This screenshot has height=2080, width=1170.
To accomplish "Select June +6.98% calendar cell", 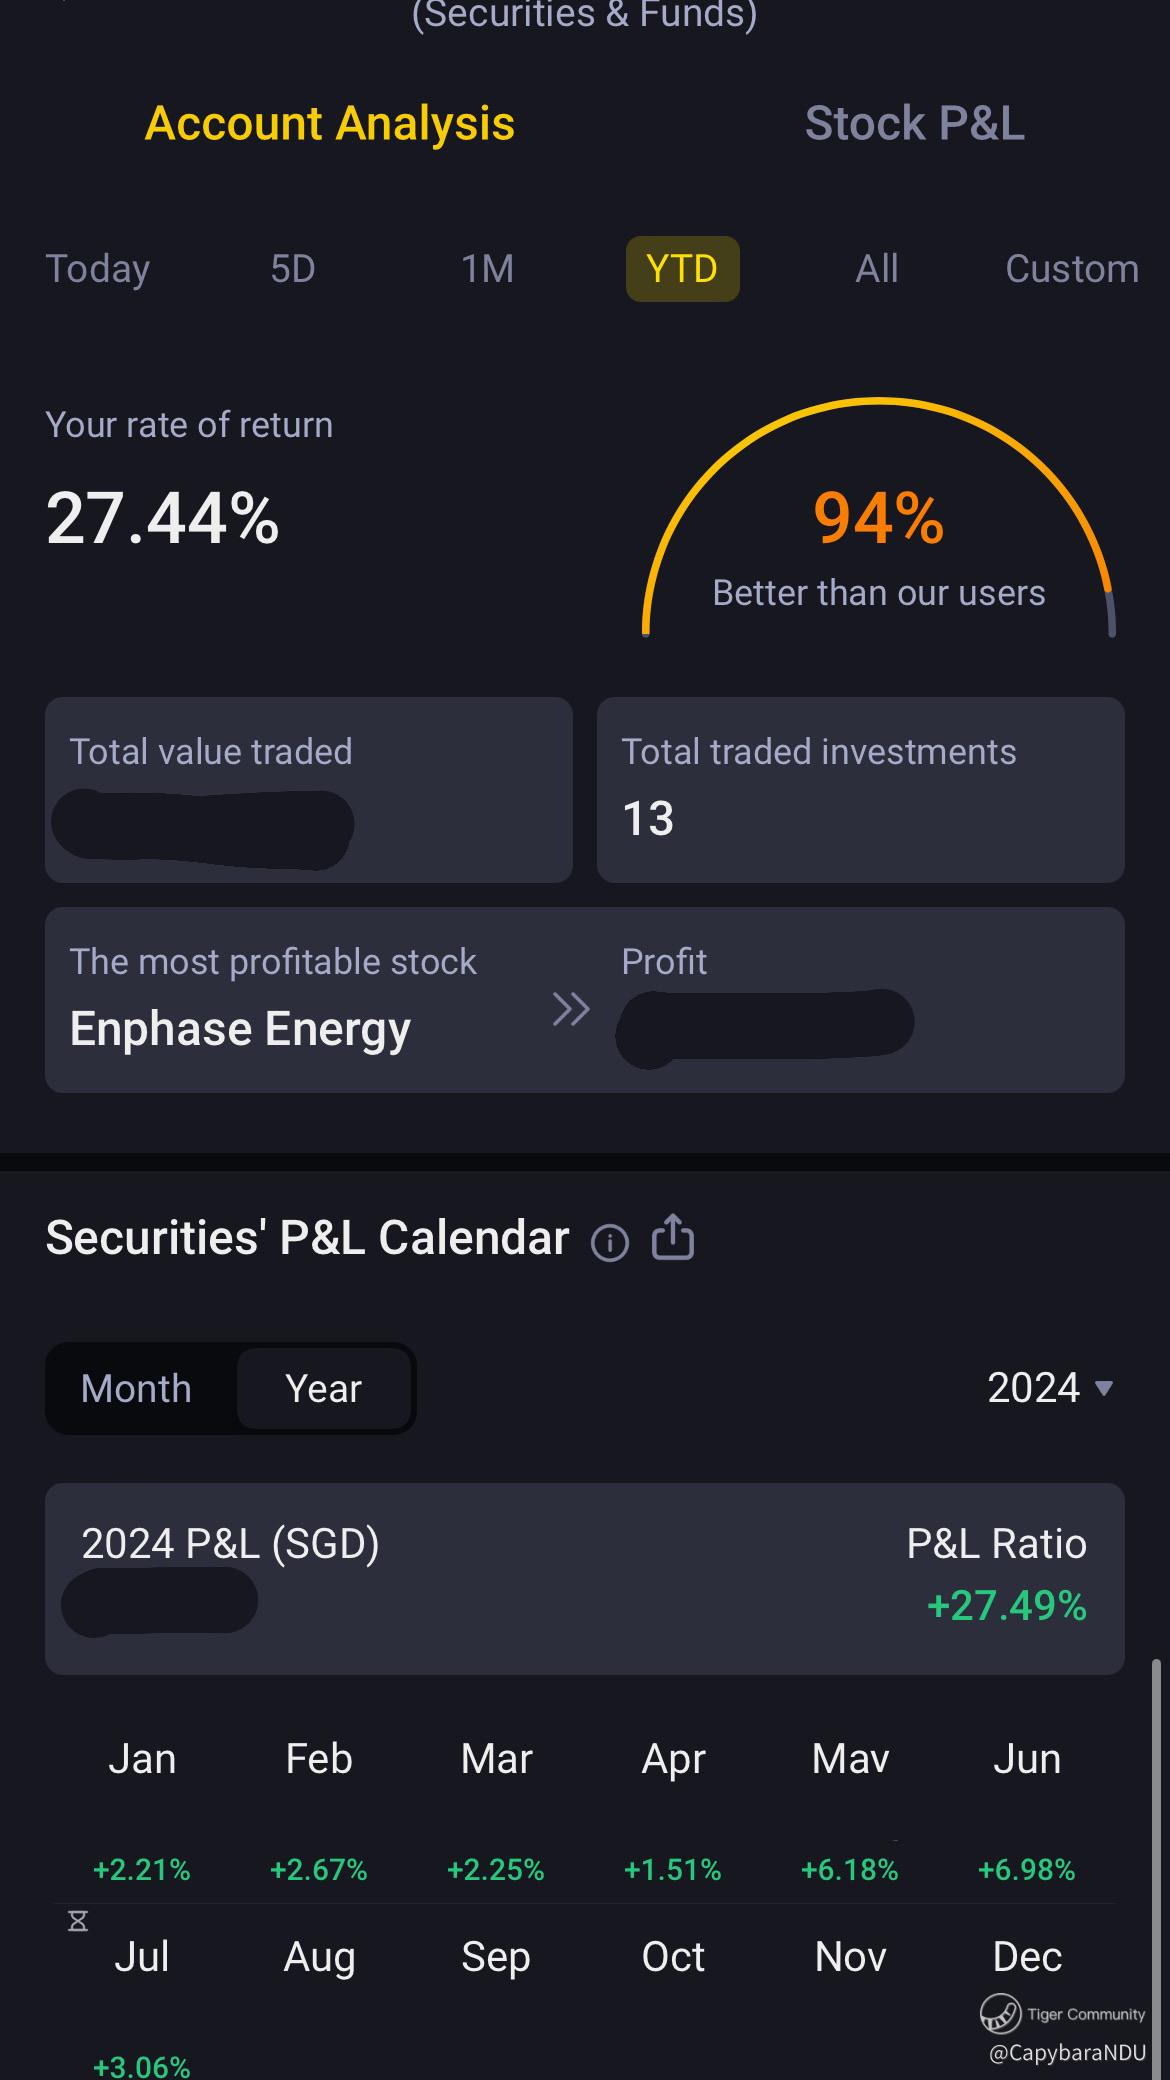I will point(1026,1812).
